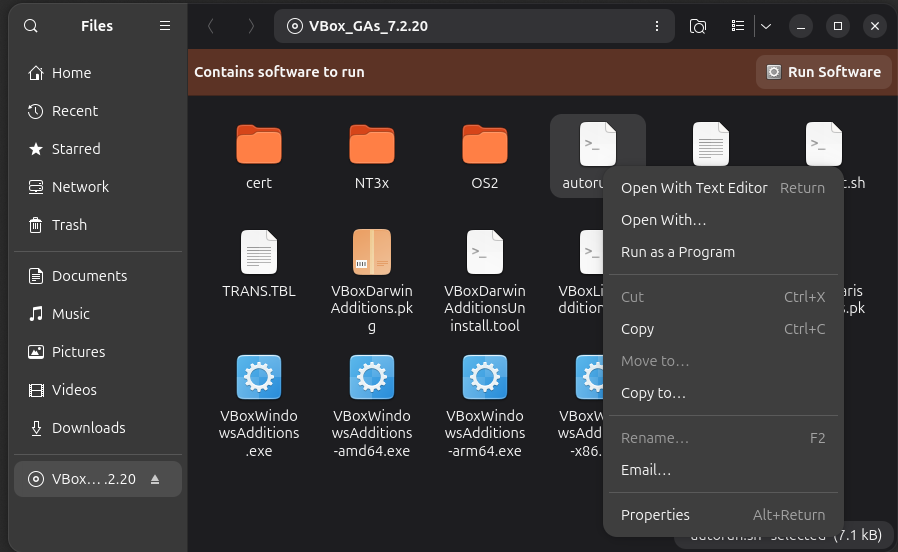The image size is (898, 552).
Task: Click the text document icon beside autorun.sh
Action: tap(711, 144)
